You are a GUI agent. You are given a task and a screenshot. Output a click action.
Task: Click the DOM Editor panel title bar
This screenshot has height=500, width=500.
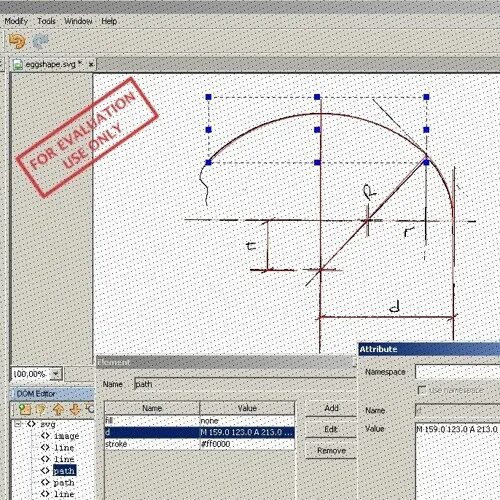click(x=52, y=394)
